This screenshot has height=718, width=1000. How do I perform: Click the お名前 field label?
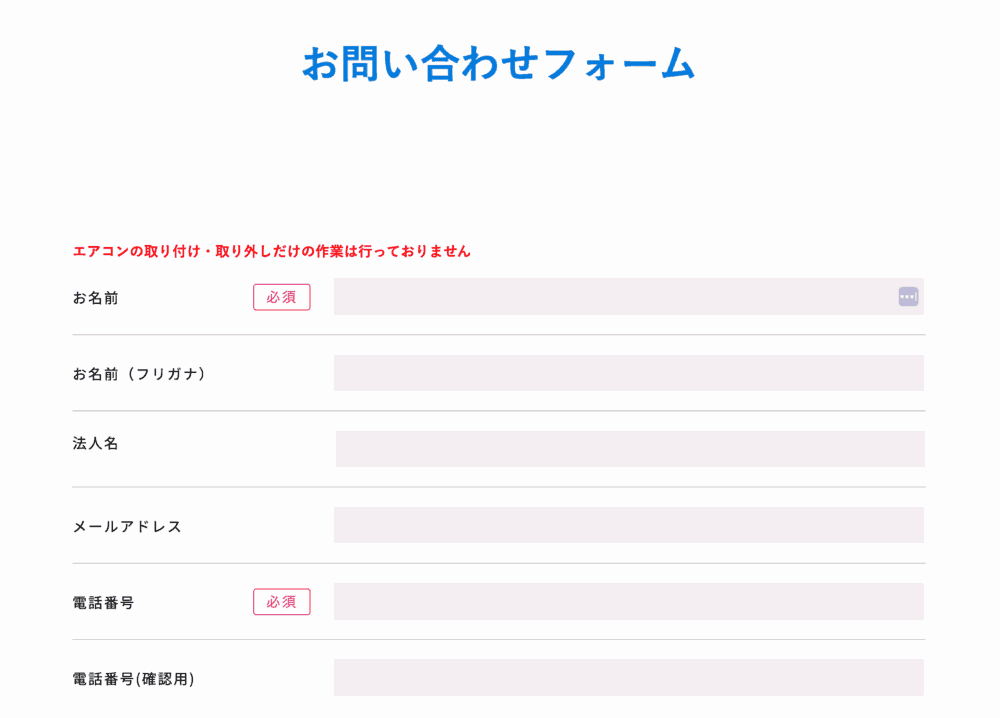pyautogui.click(x=96, y=298)
